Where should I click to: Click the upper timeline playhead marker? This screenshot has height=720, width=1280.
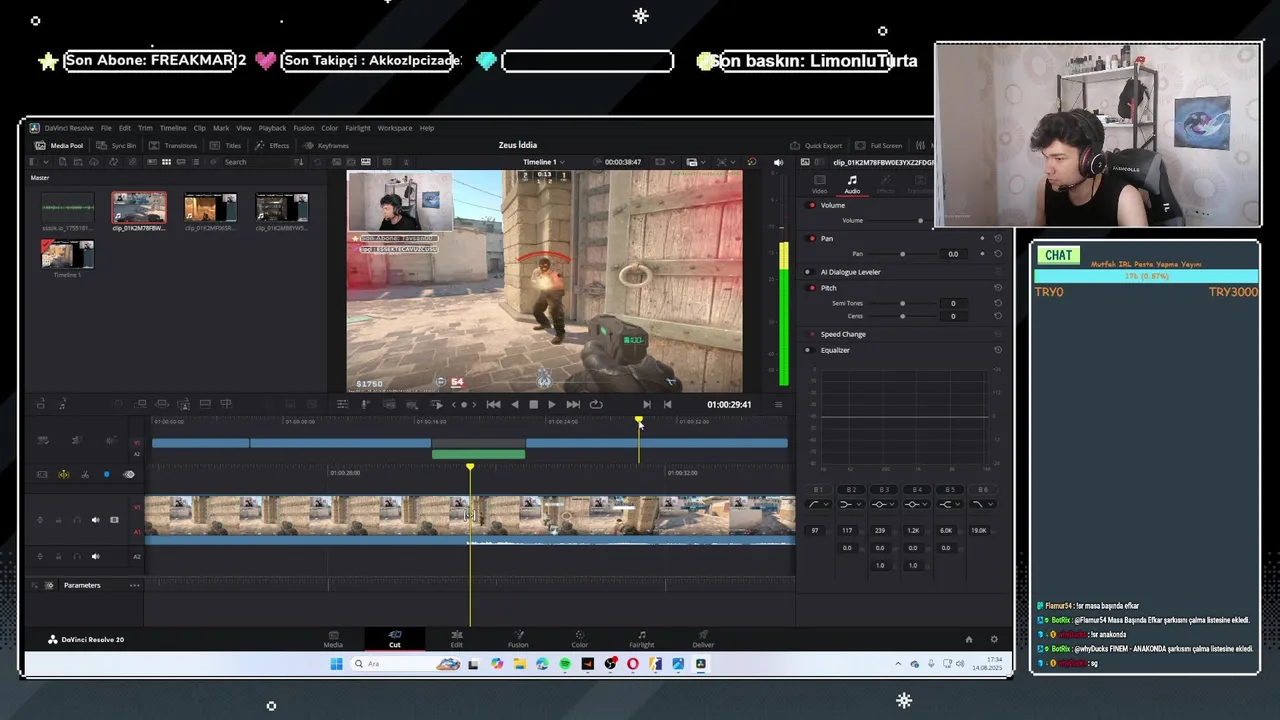point(639,420)
